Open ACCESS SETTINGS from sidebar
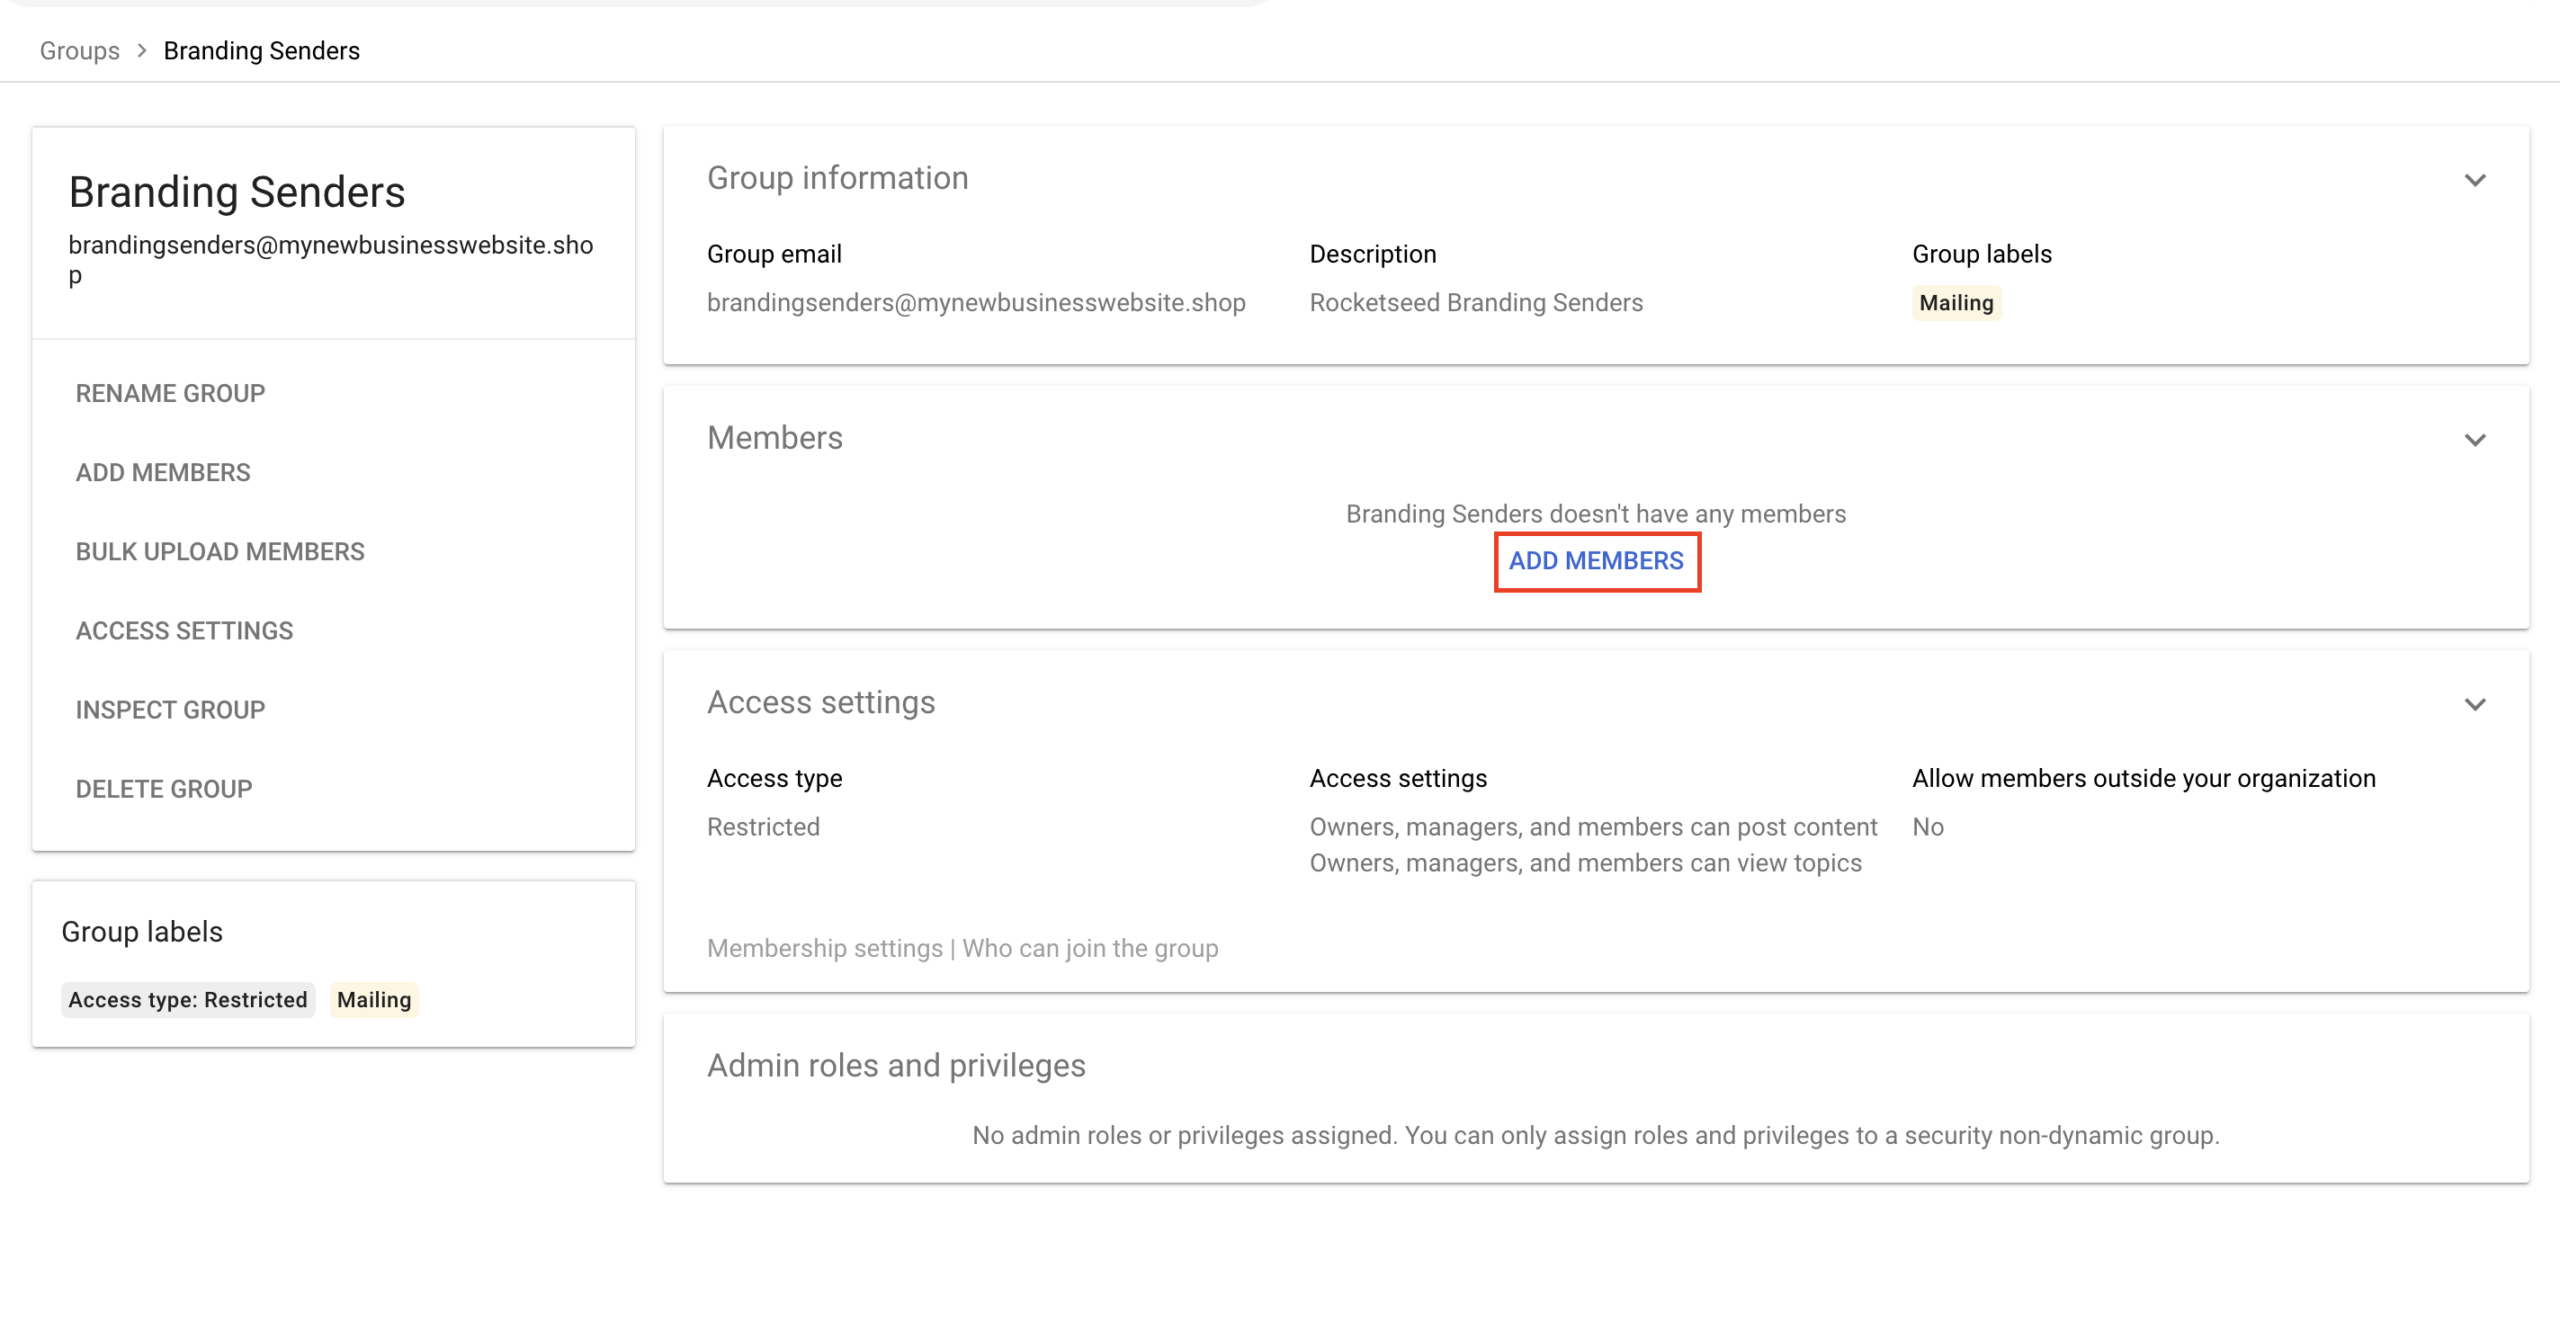Viewport: 2560px width, 1340px height. [184, 630]
